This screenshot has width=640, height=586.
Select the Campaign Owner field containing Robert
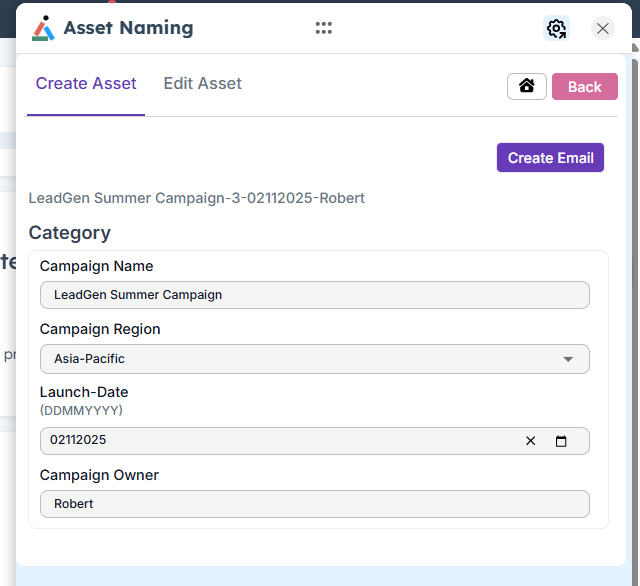[314, 504]
